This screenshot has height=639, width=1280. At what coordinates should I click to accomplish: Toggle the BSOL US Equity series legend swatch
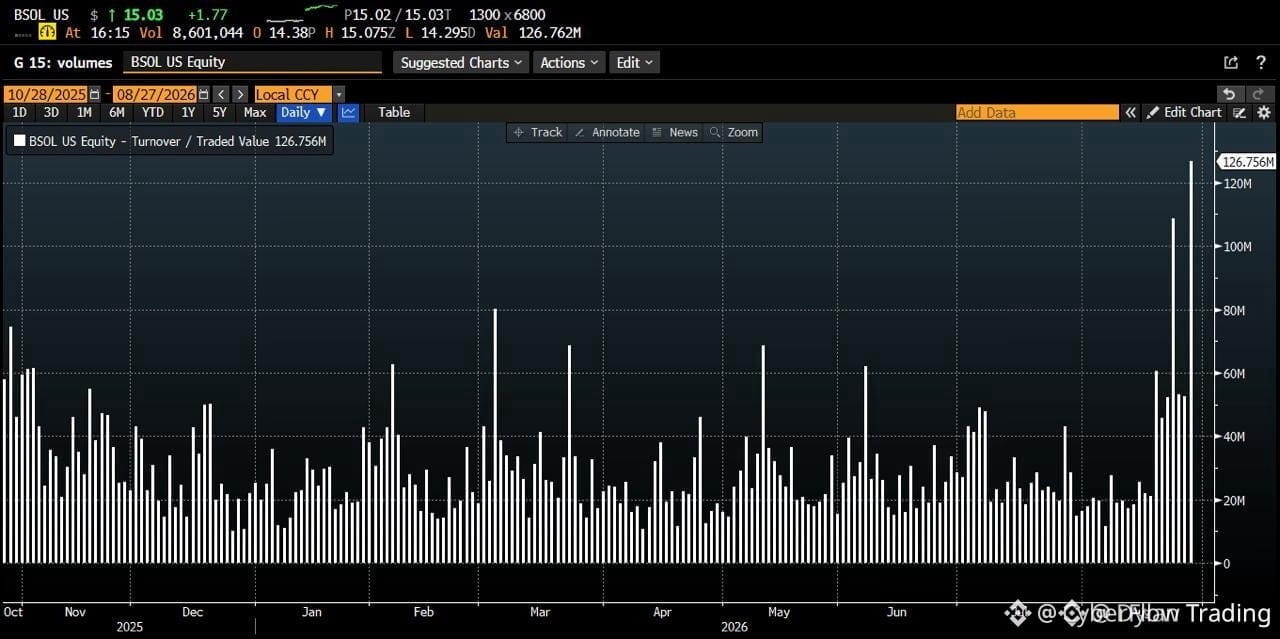(x=19, y=141)
